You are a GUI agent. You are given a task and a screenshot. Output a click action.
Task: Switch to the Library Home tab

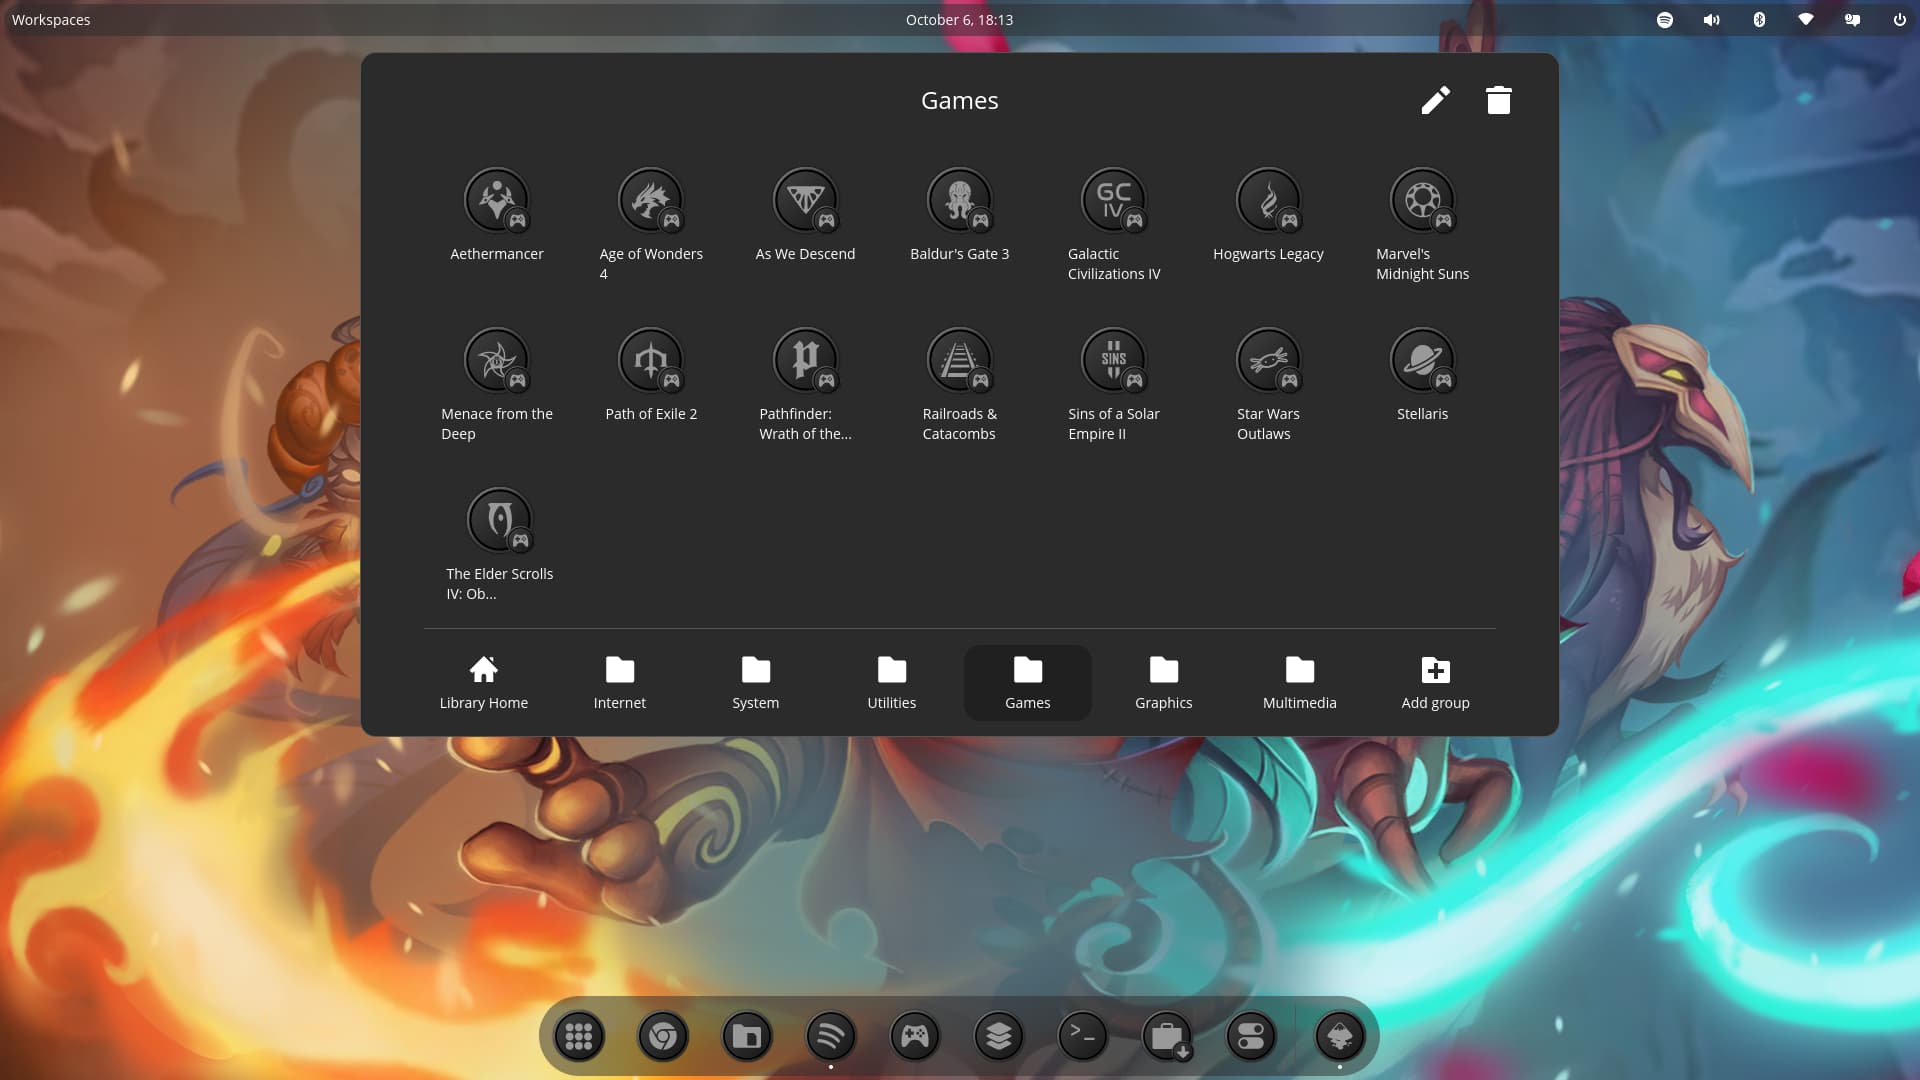(x=484, y=683)
